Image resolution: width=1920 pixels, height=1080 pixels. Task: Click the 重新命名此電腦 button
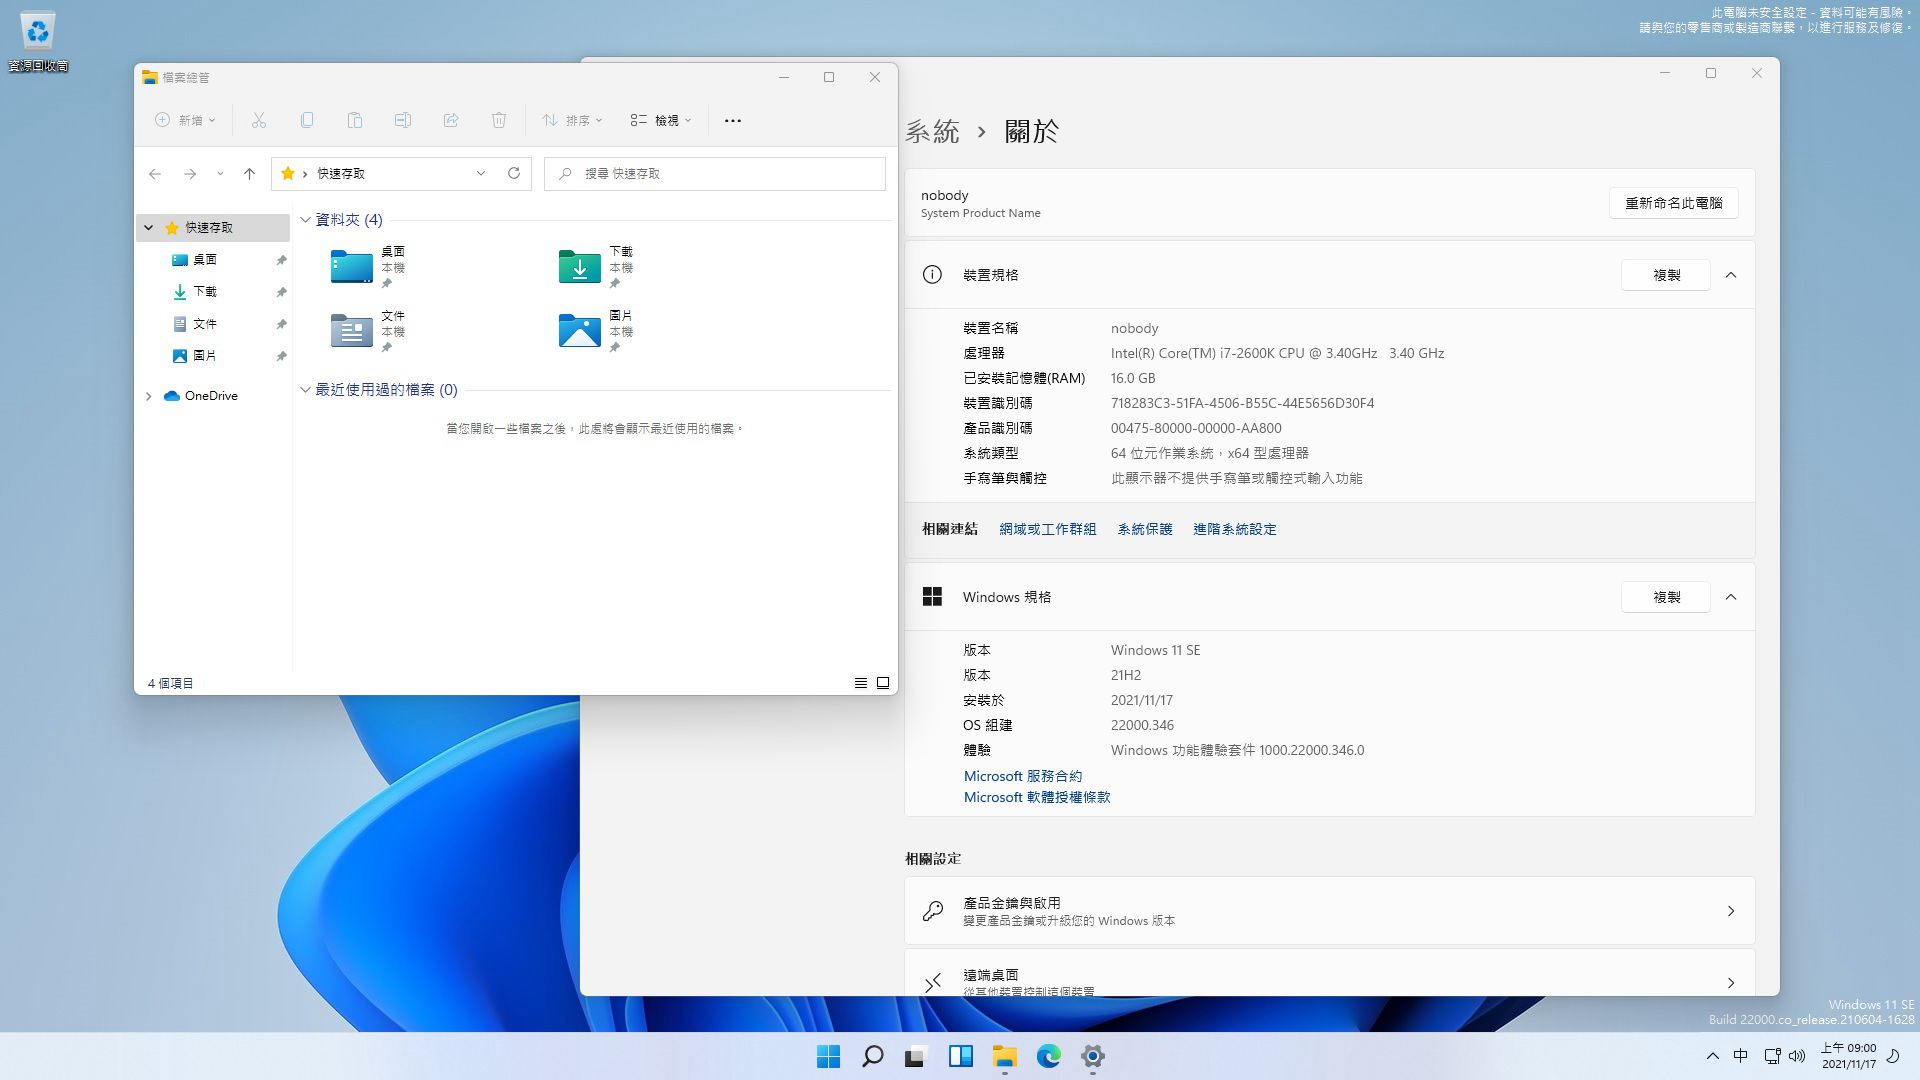point(1673,203)
